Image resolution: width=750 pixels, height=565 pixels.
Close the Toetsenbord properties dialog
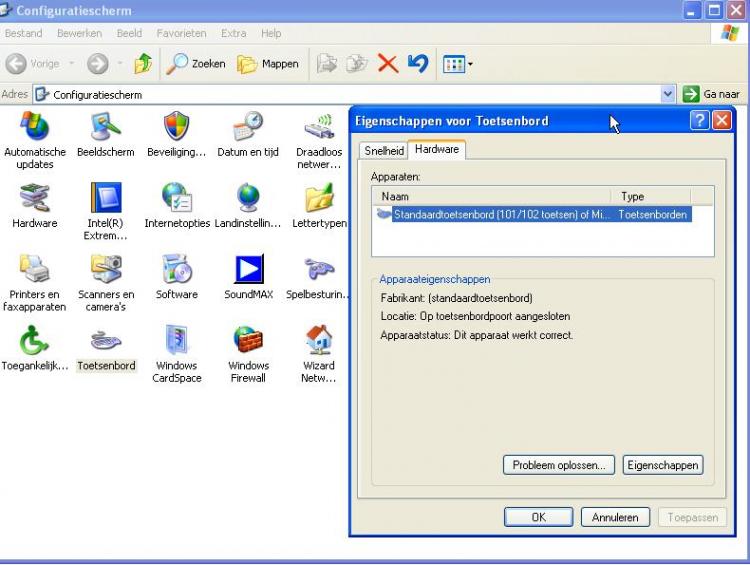click(722, 120)
